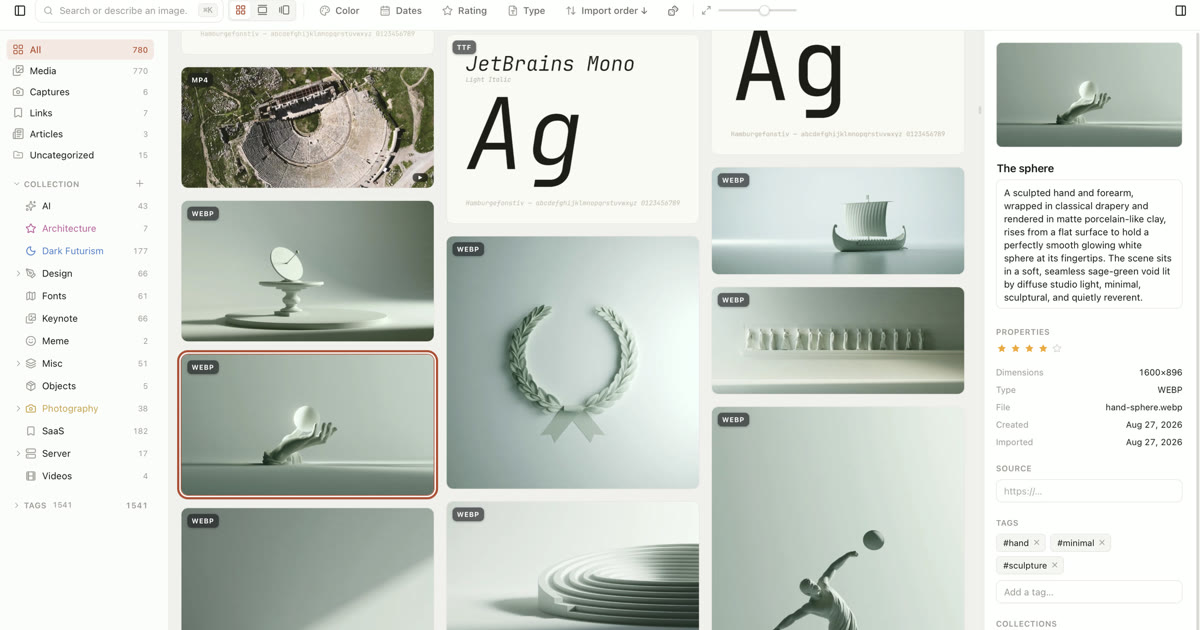The height and width of the screenshot is (630, 1200).
Task: Remove the #minimal tag
Action: pyautogui.click(x=1102, y=543)
